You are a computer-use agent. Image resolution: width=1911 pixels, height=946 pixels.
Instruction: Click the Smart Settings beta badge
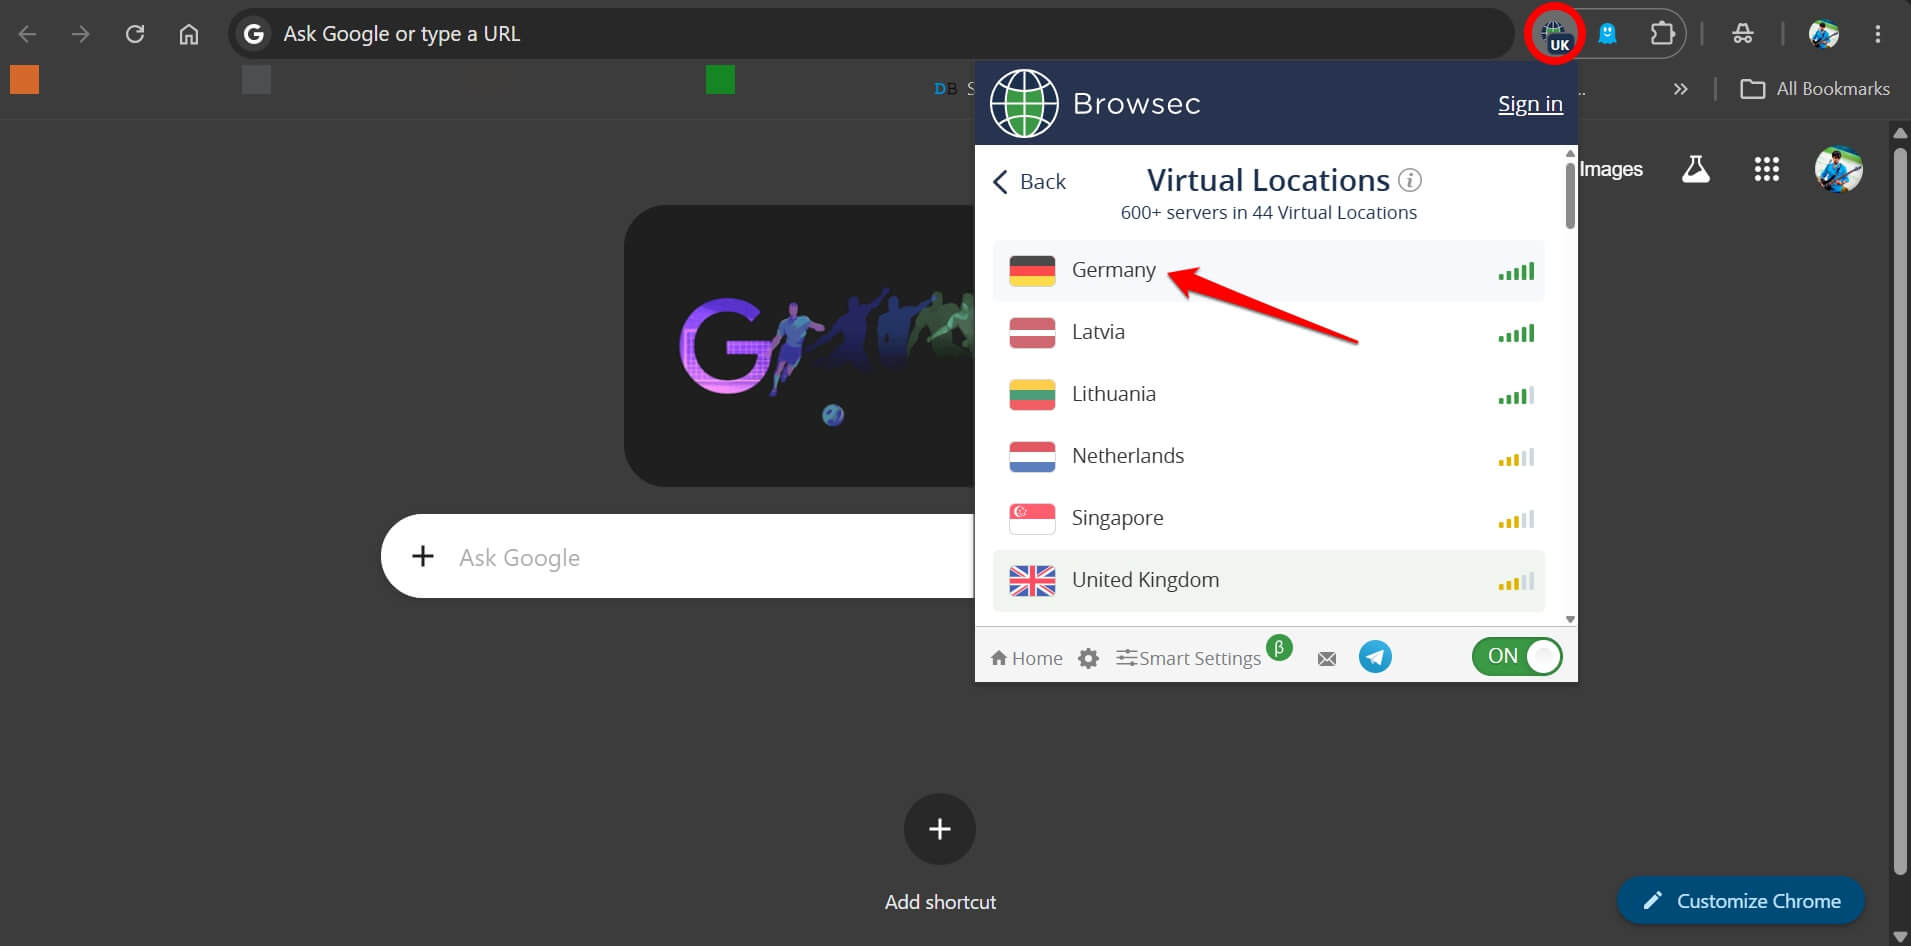(x=1279, y=648)
